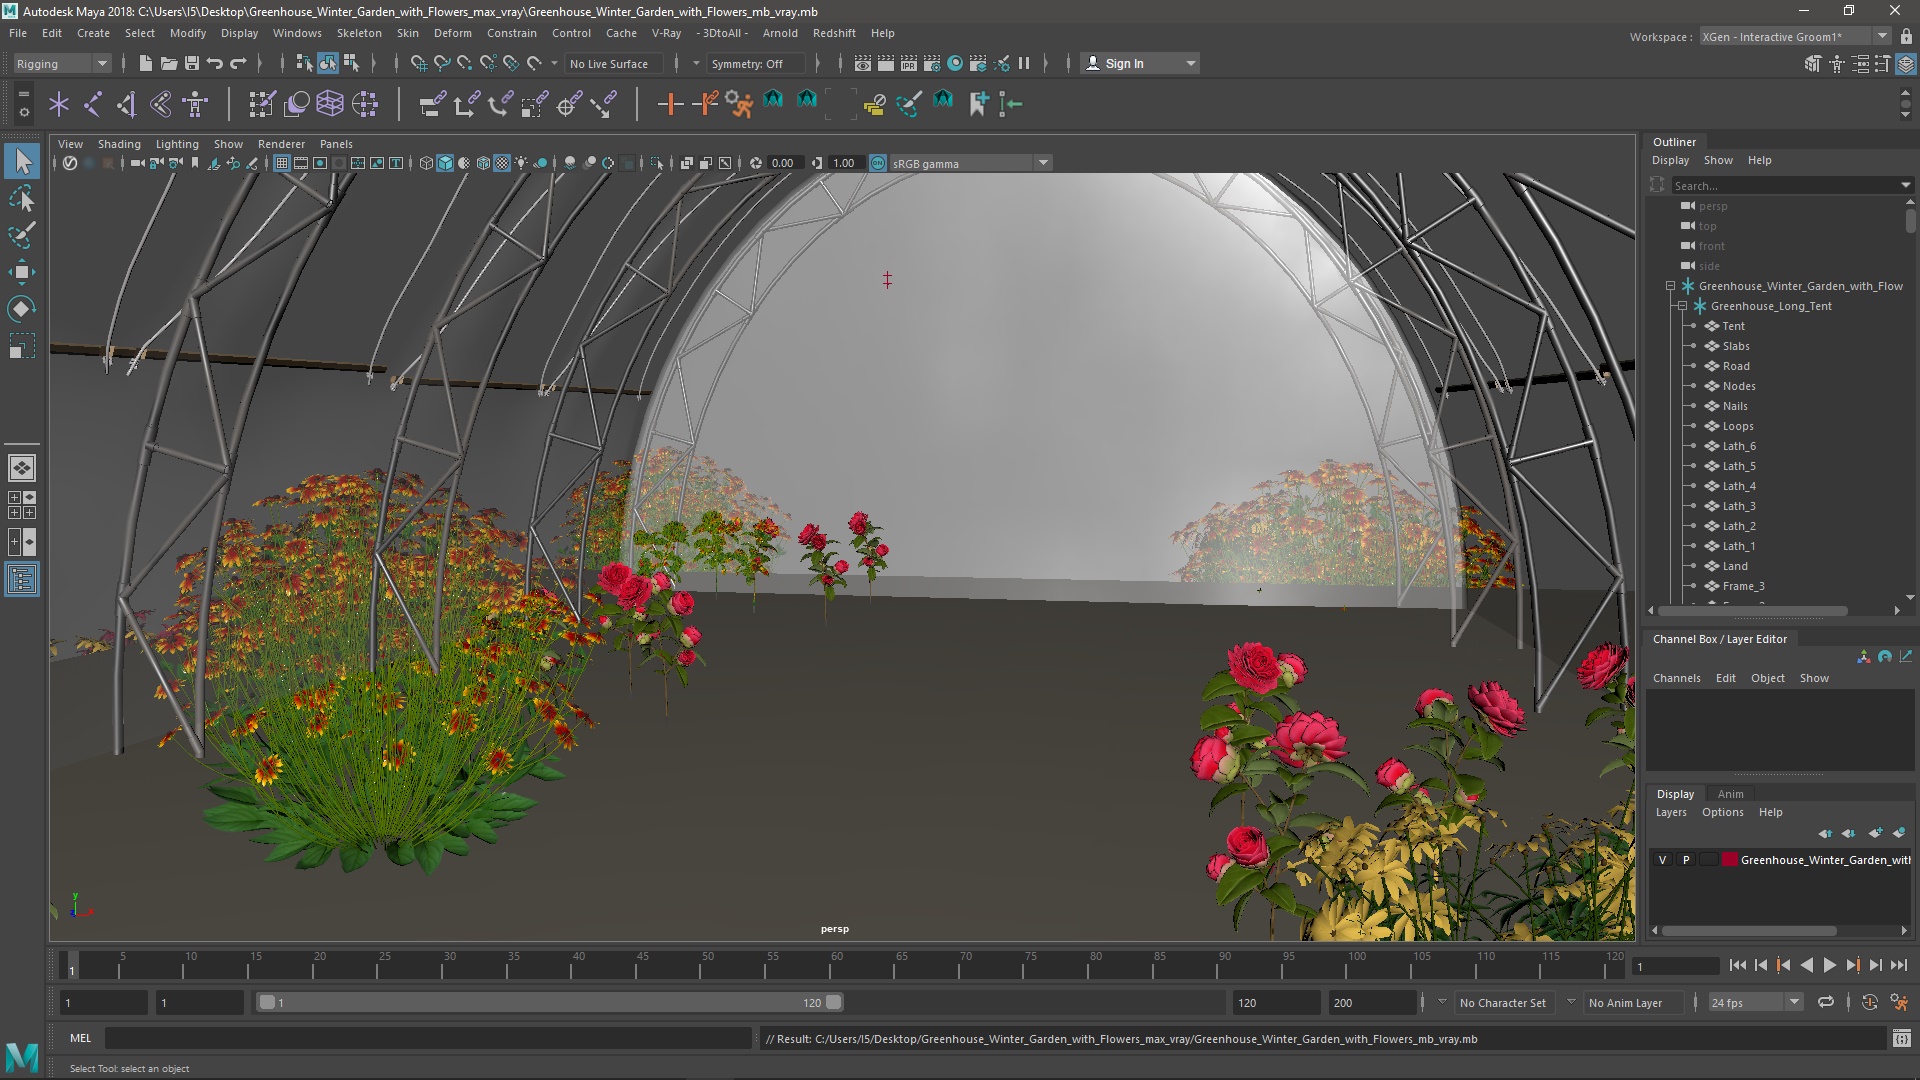1920x1080 pixels.
Task: Open the 24 fps dropdown
Action: click(1754, 1002)
